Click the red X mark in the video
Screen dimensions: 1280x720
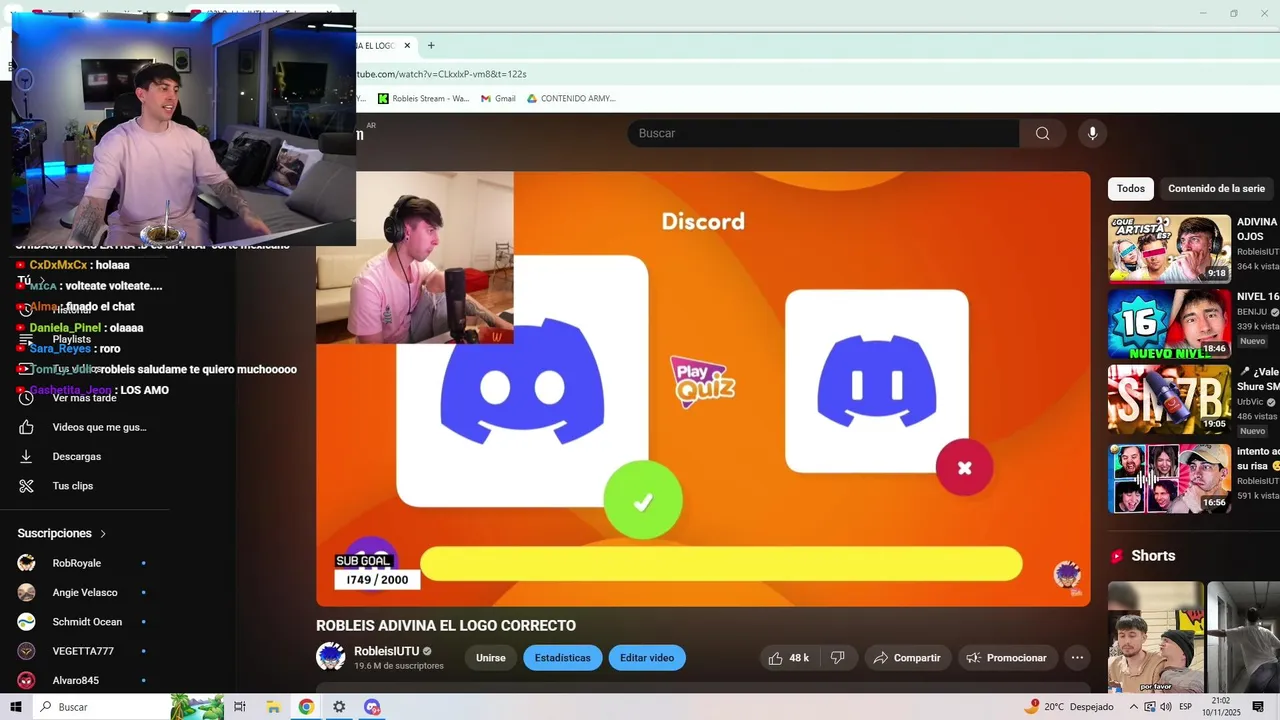pos(964,467)
